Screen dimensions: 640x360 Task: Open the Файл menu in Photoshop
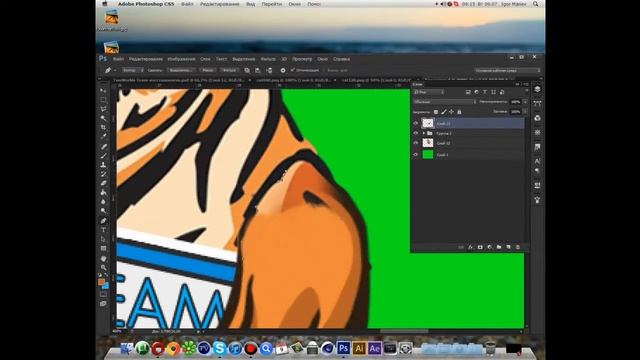tap(118, 59)
